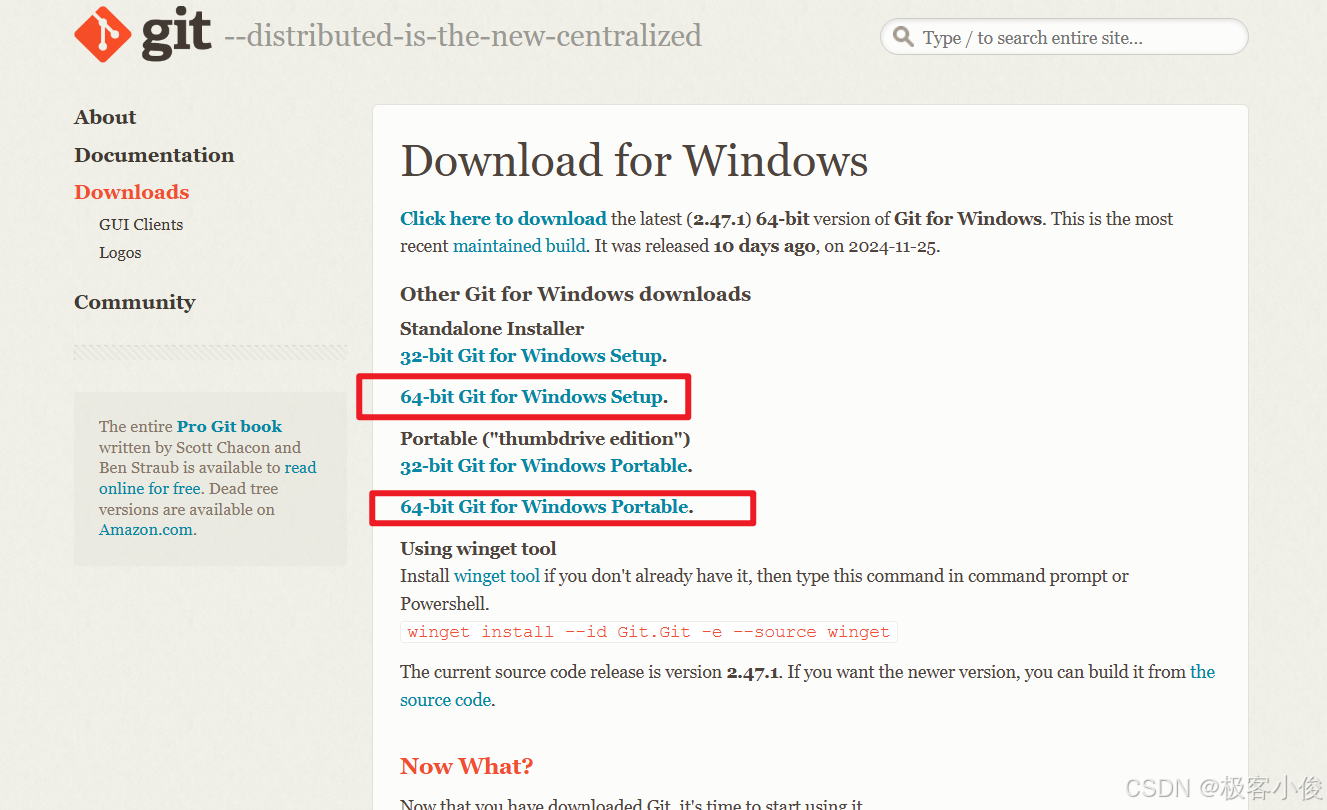Click the '--distributed-is-the-new-centralized' tagline
The image size is (1327, 810).
pos(463,36)
